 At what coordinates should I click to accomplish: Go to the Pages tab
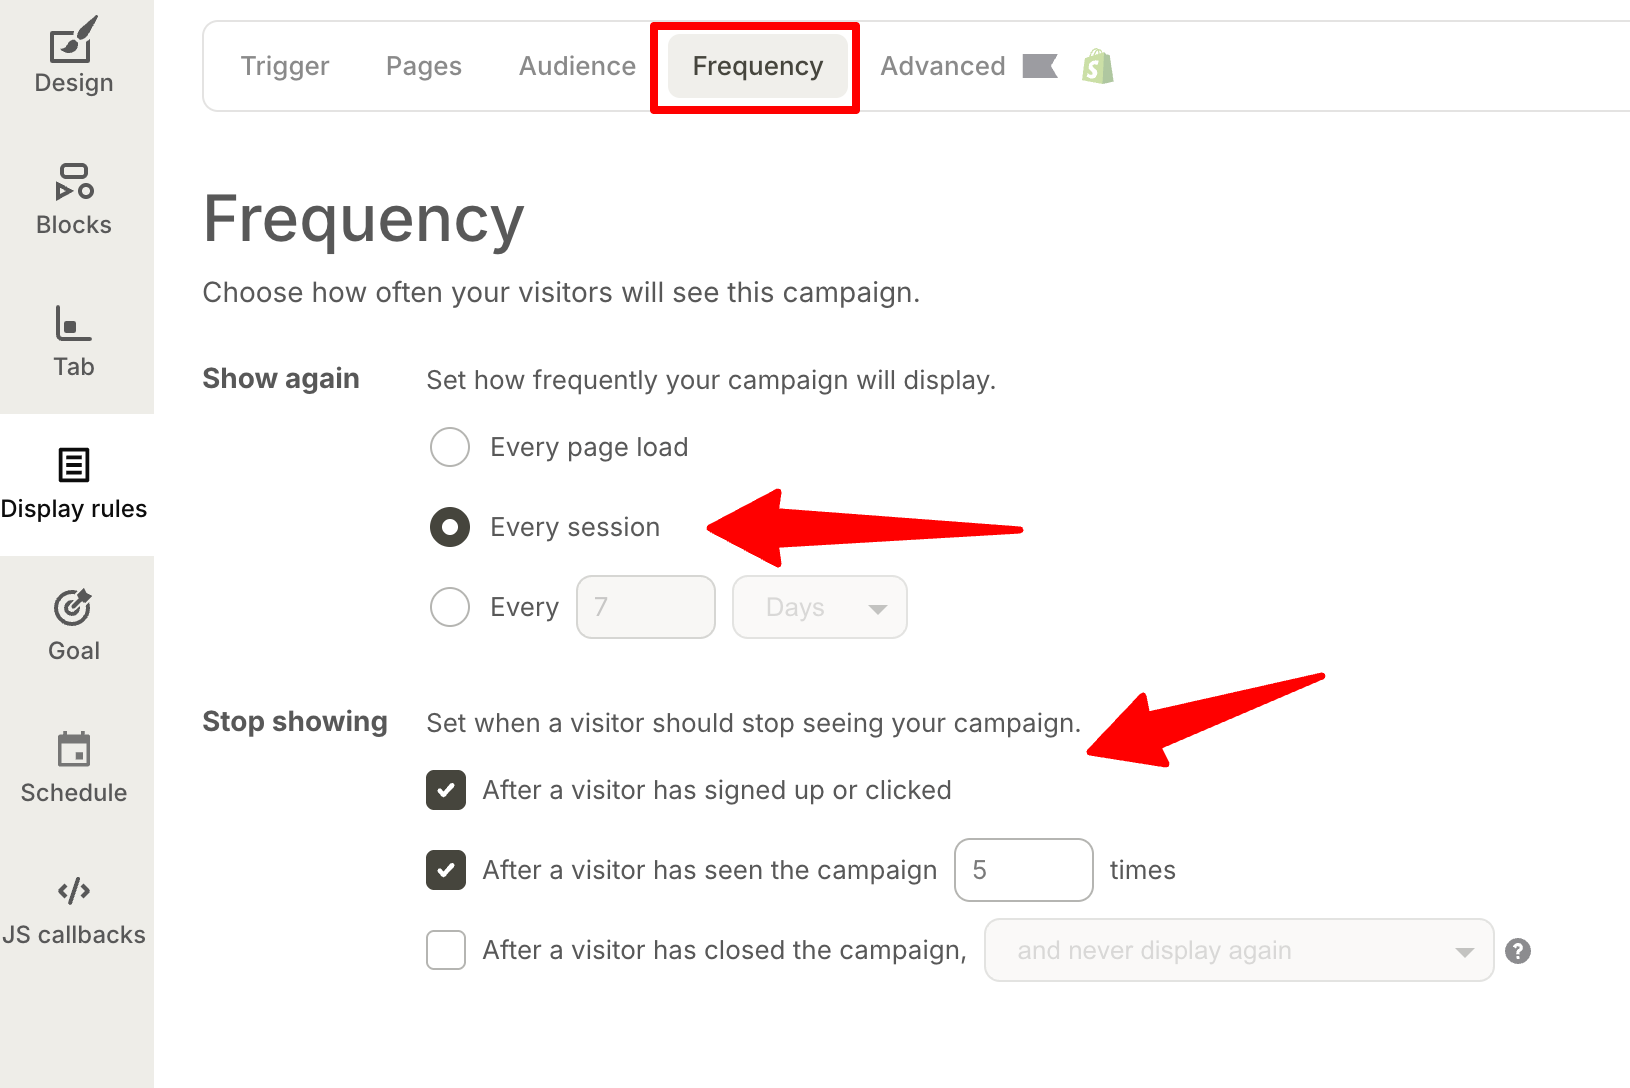[424, 66]
